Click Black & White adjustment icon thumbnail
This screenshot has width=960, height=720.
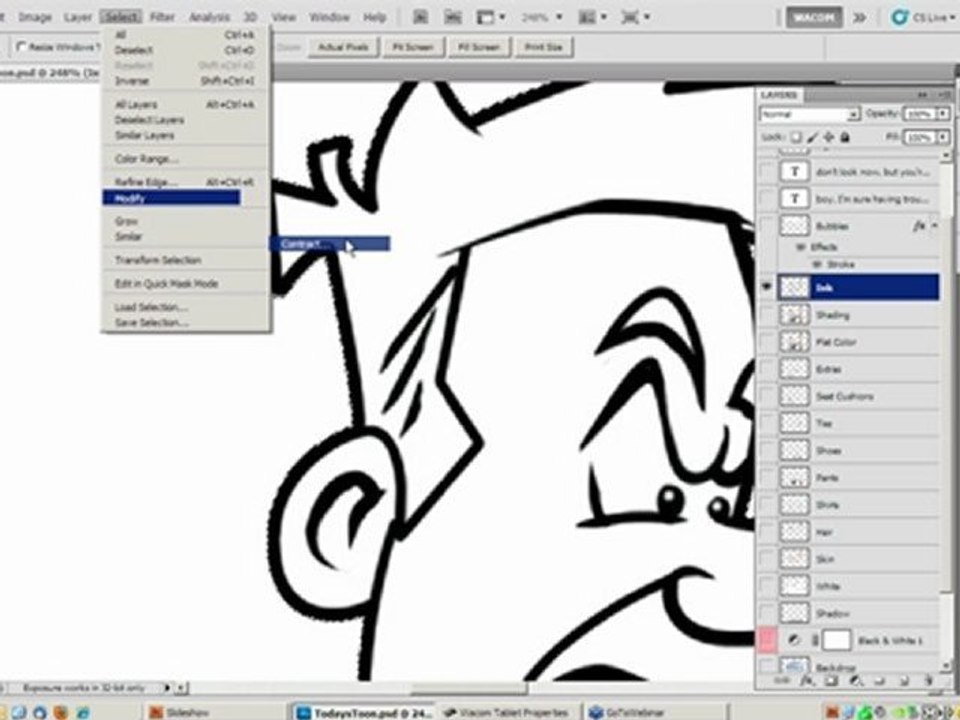coord(794,640)
